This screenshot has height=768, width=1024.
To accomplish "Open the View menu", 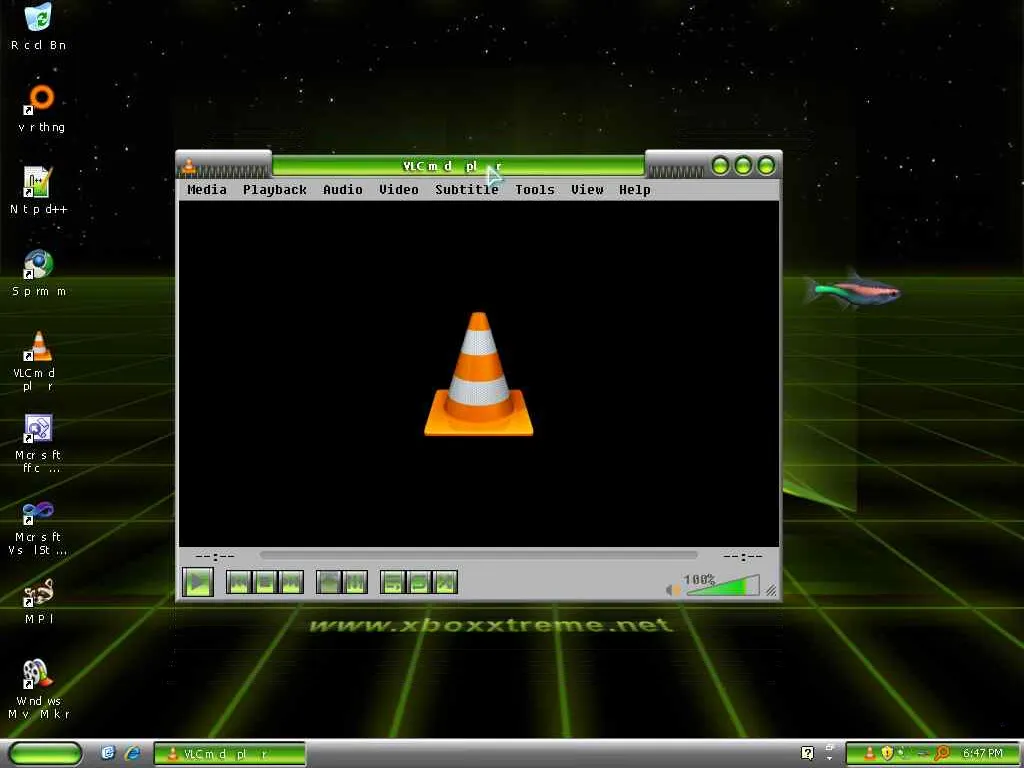I will (x=587, y=189).
